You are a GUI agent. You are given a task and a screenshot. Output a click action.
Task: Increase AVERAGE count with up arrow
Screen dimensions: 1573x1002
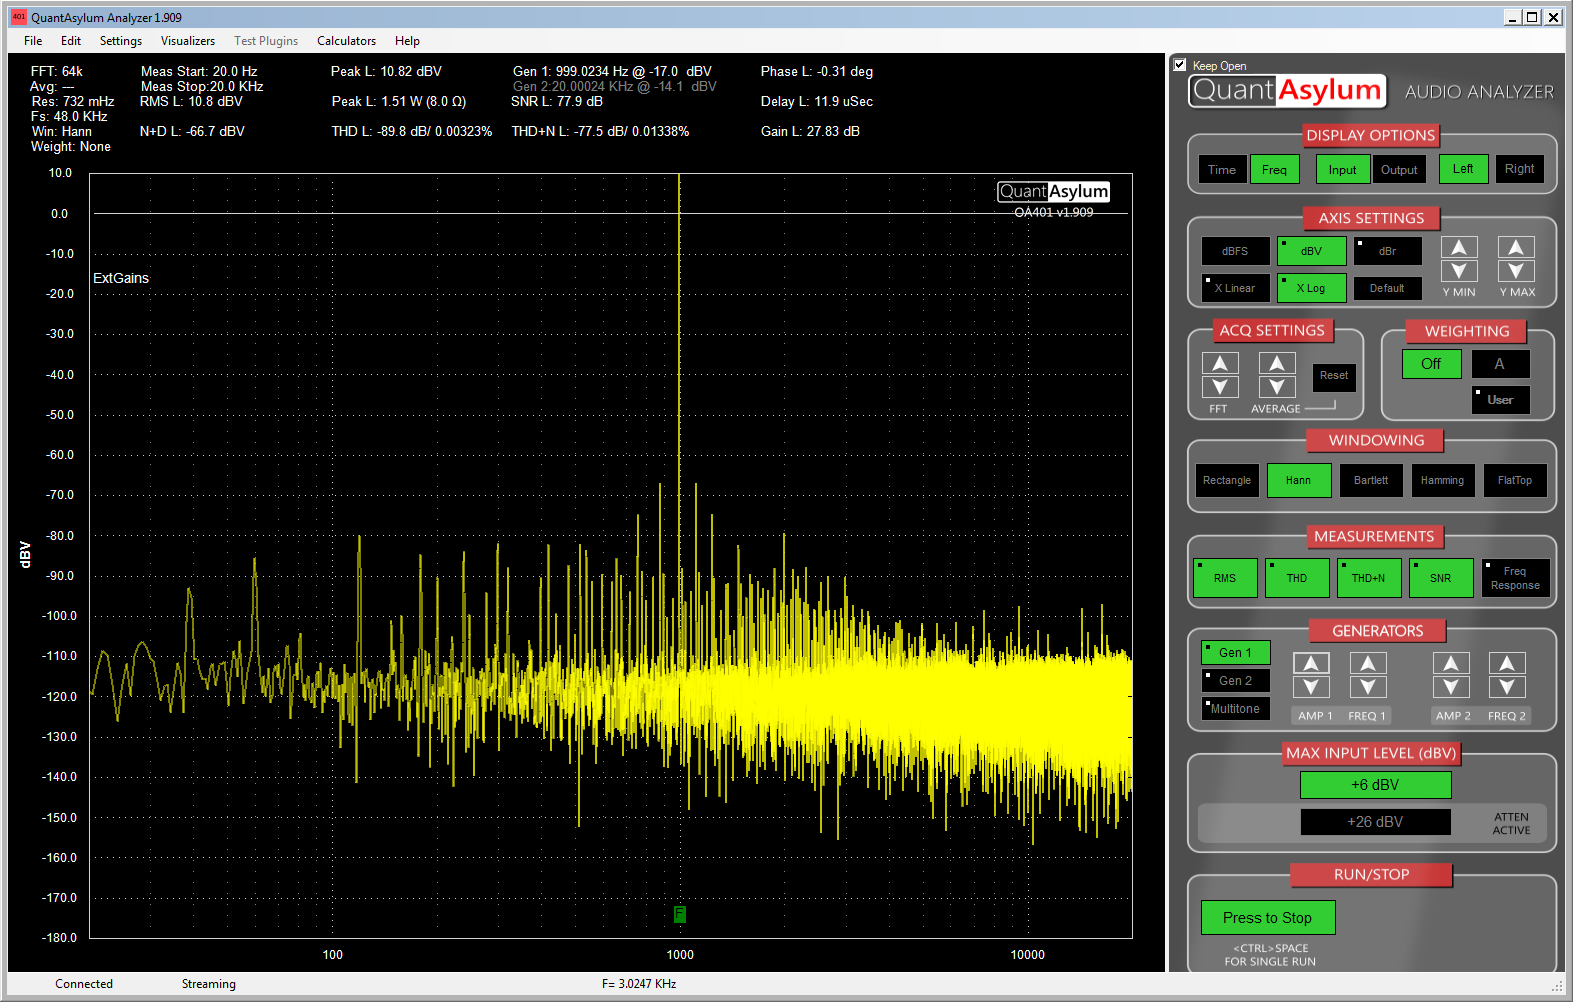tap(1277, 364)
